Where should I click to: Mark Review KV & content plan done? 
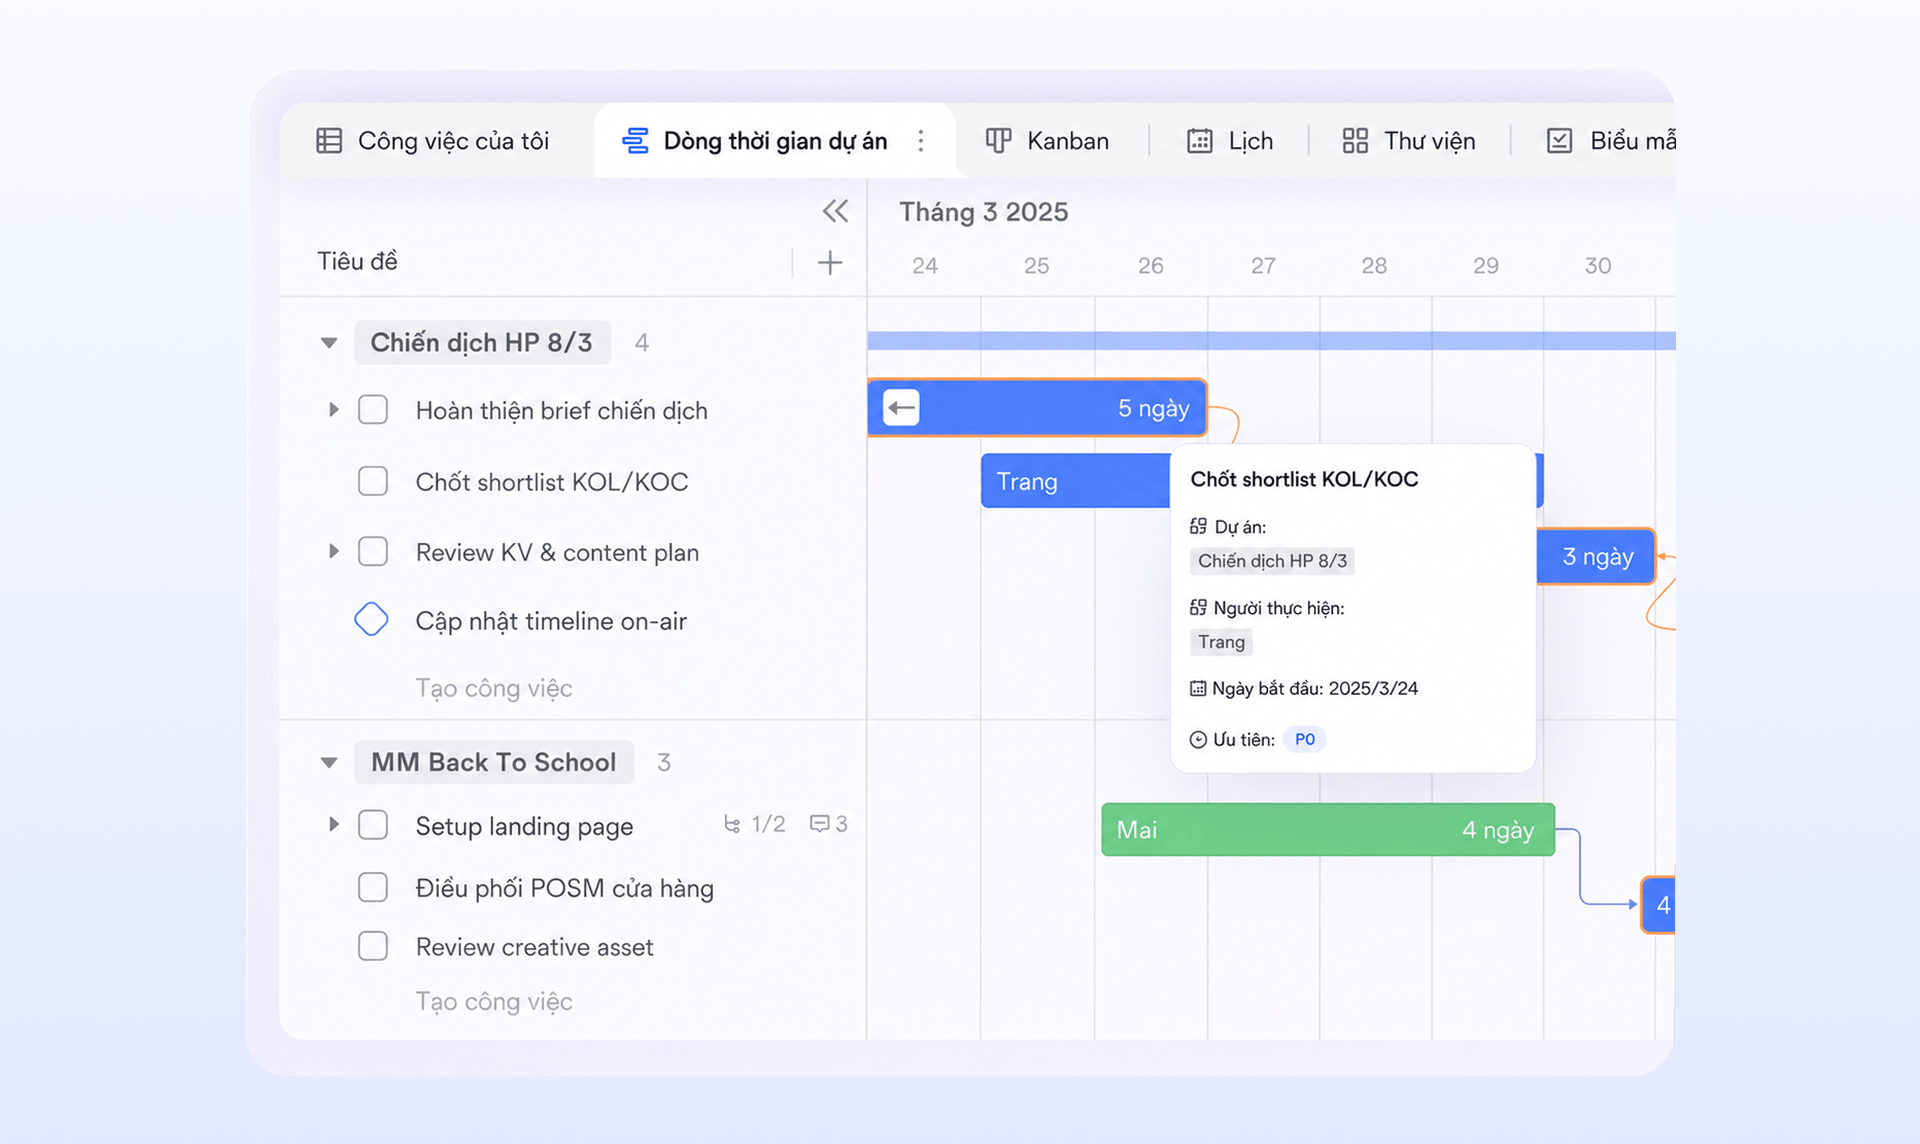point(373,551)
